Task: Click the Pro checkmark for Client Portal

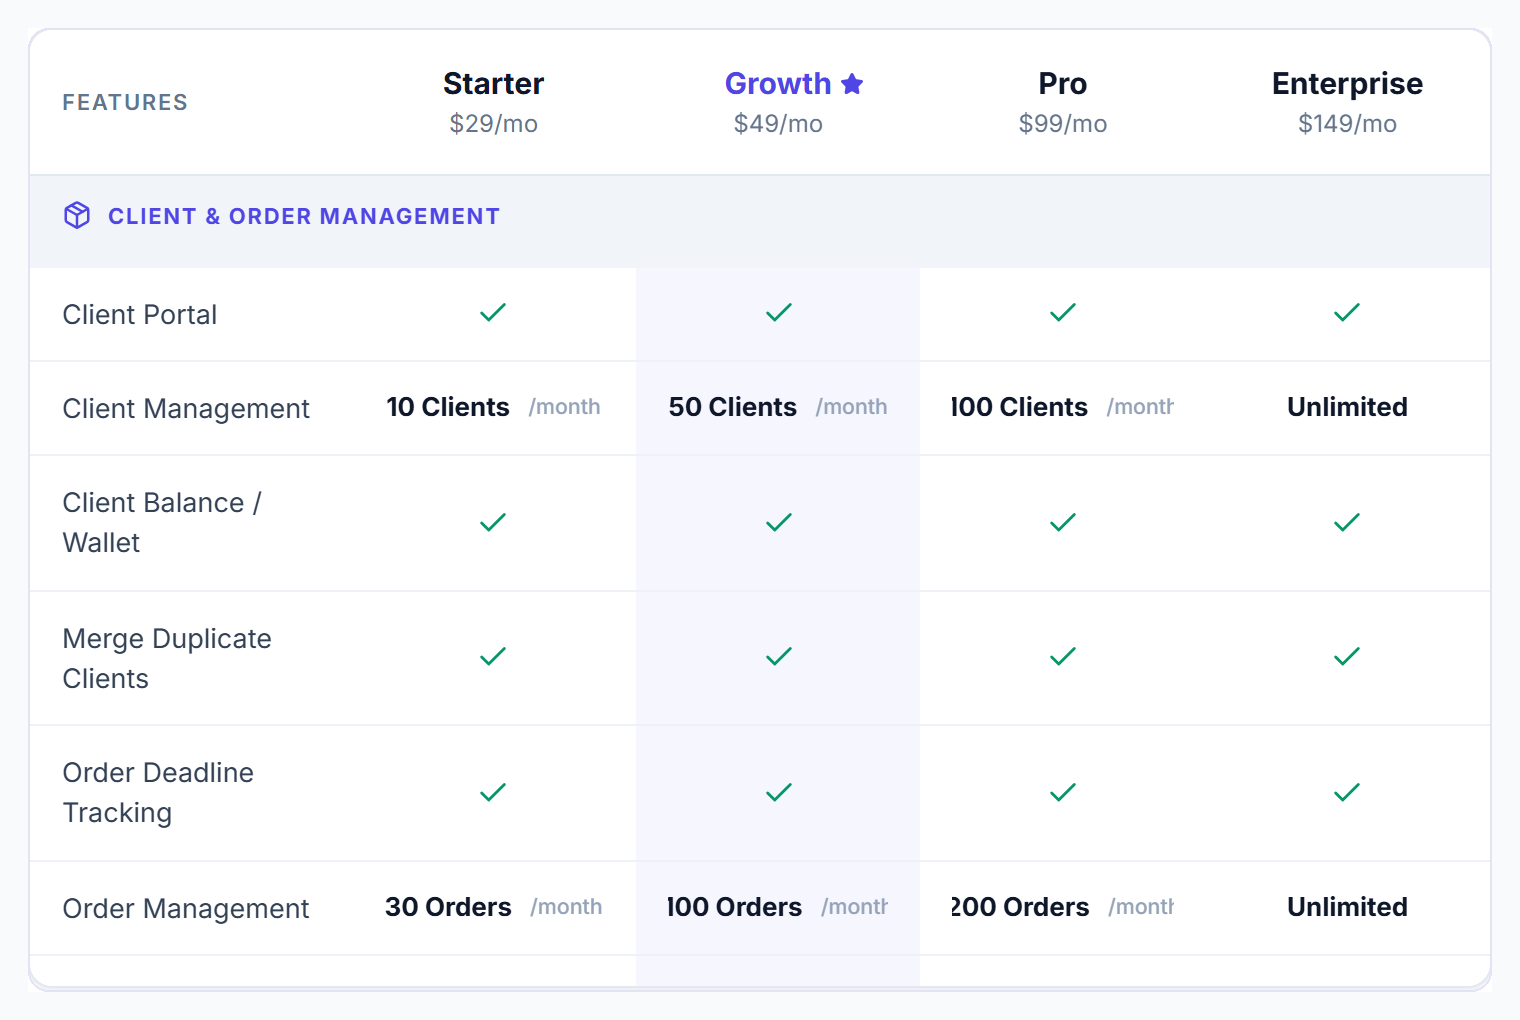Action: point(1063,313)
